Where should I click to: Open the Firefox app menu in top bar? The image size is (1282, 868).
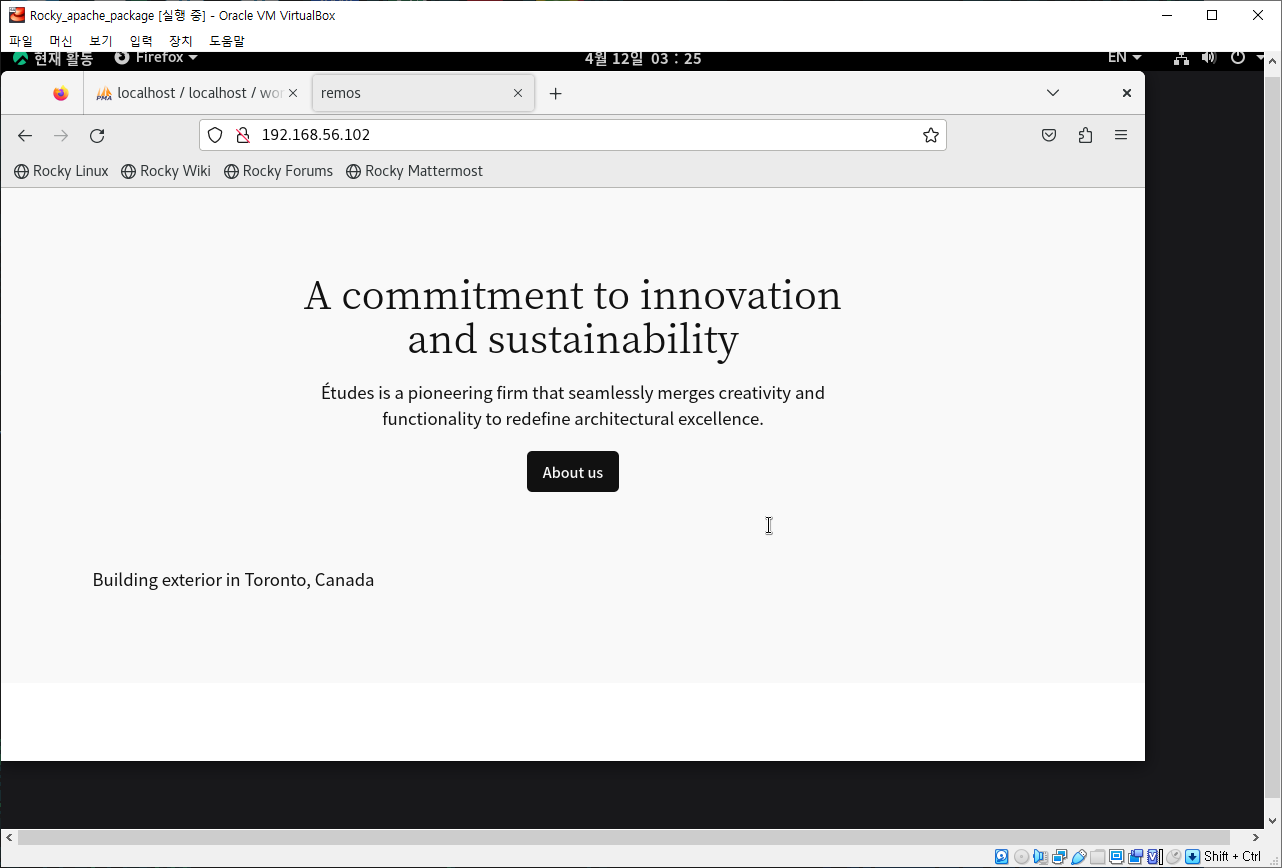click(156, 58)
